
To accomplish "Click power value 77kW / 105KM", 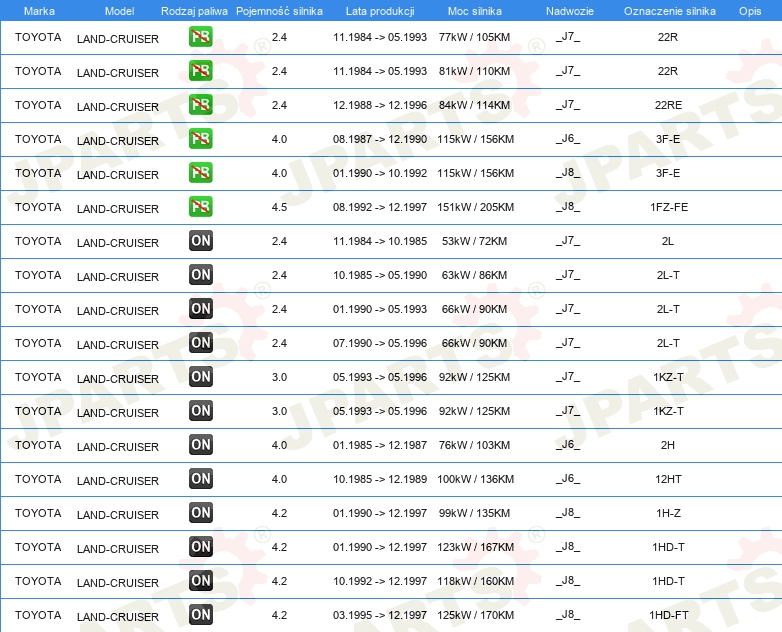I will pos(474,37).
